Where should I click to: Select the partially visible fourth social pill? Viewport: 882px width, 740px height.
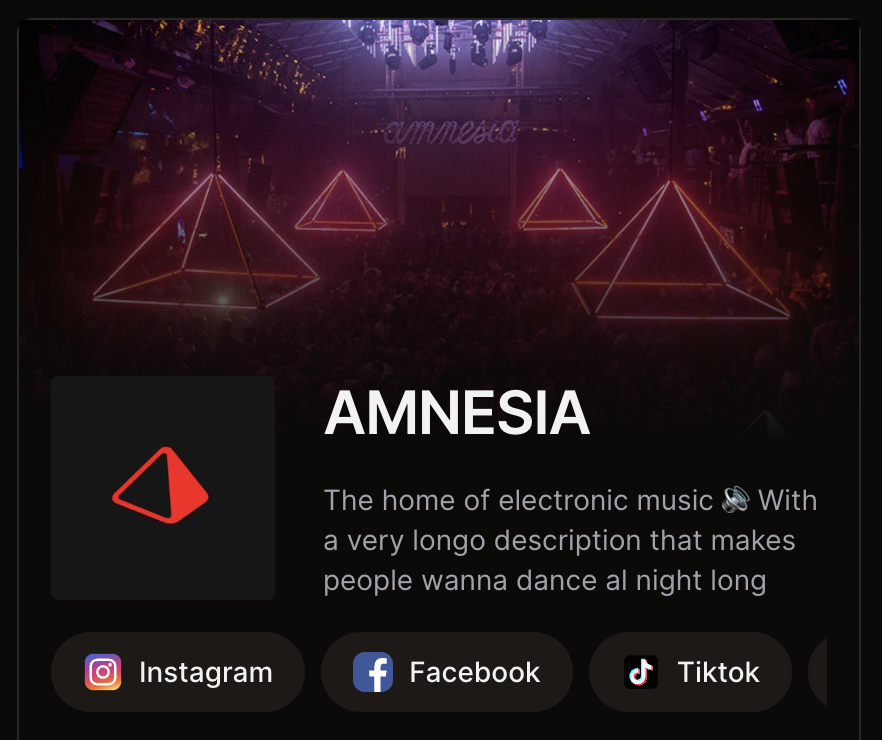(x=817, y=672)
